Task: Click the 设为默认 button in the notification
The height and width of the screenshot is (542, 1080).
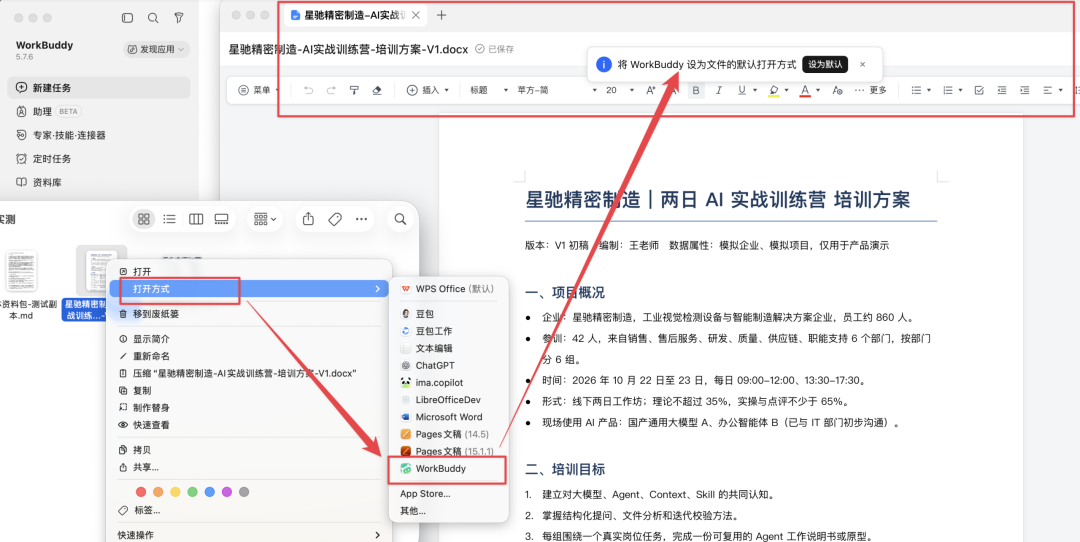Action: (824, 64)
